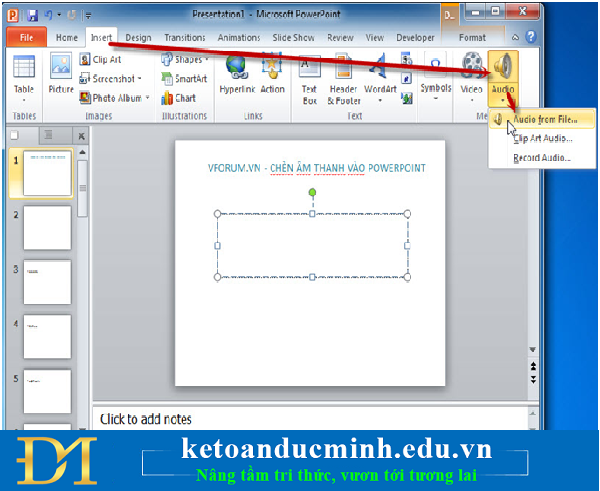This screenshot has width=600, height=491.
Task: Minimize the ribbon with caret button
Action: (x=515, y=38)
